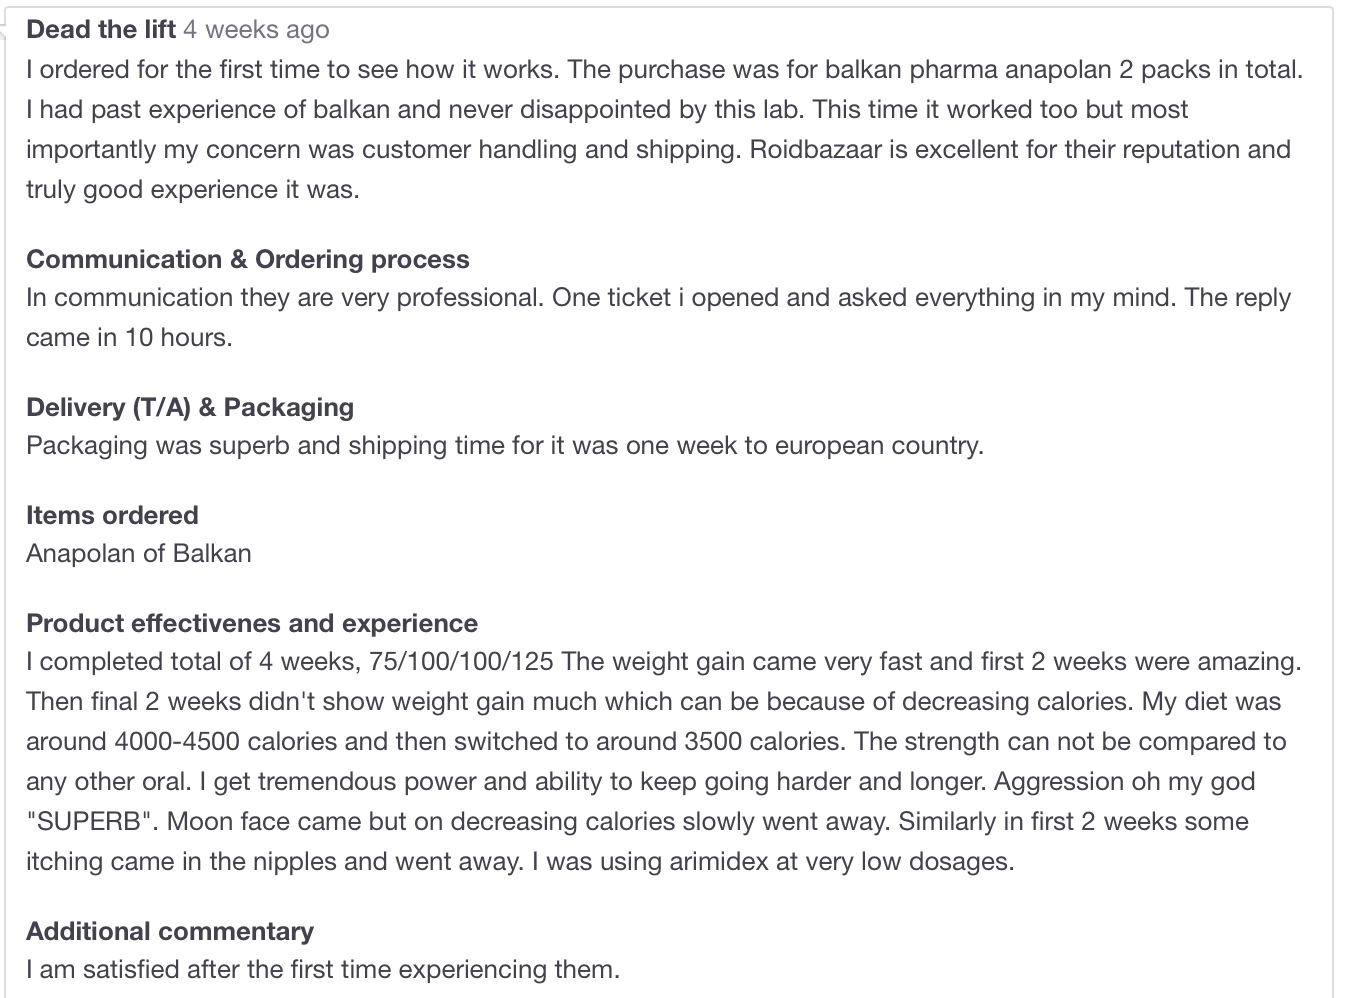Viewport: 1346px width, 998px height.
Task: Select the "Items ordered" heading
Action: (x=112, y=515)
